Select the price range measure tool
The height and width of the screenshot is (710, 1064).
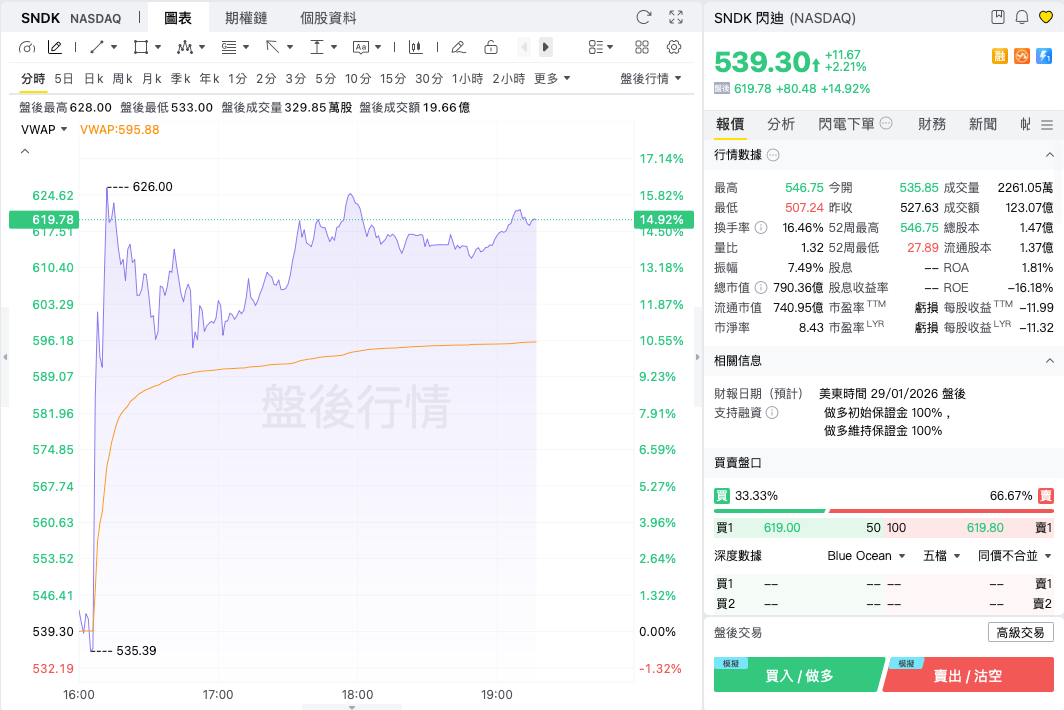[x=317, y=47]
